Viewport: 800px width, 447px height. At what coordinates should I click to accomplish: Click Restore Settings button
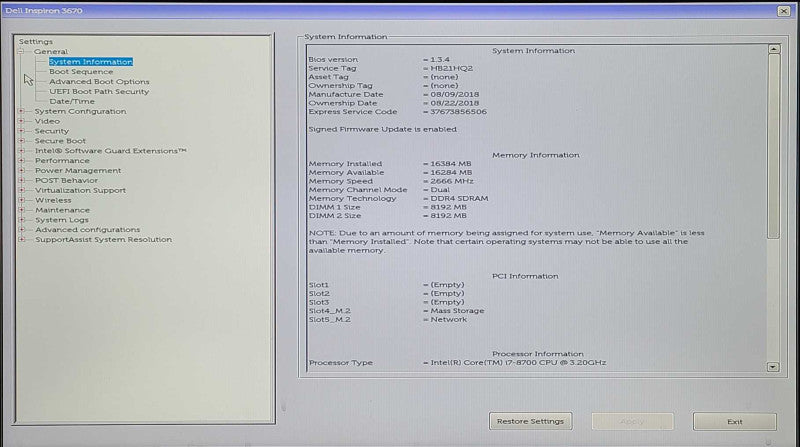pos(531,421)
